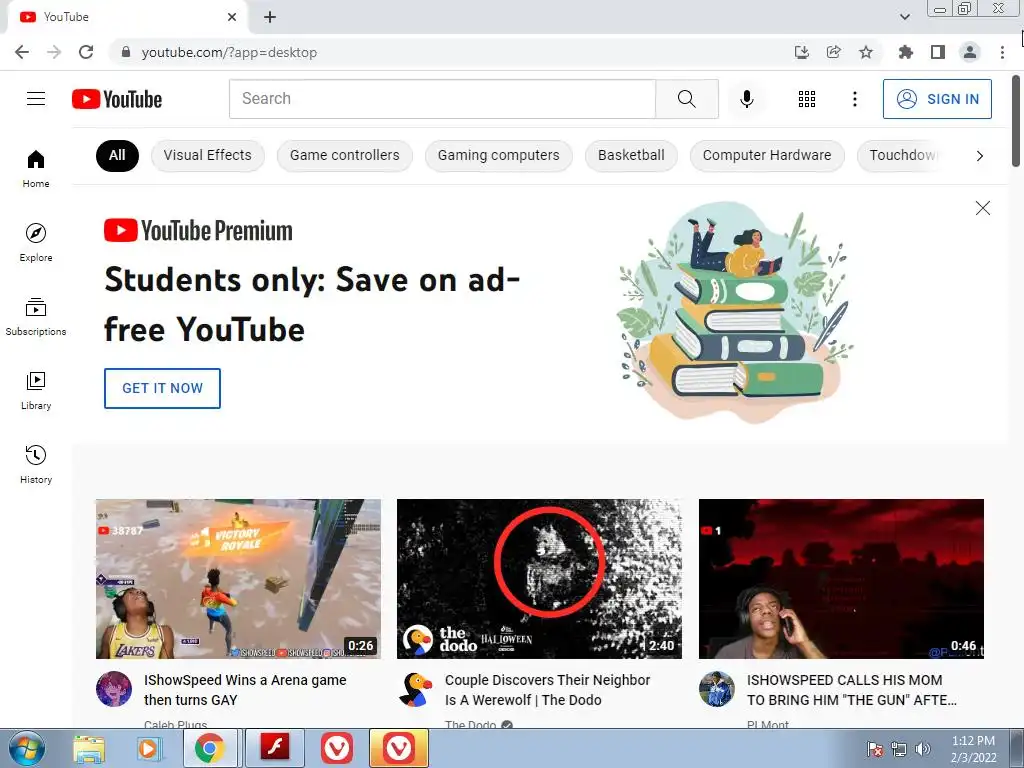Open Subscriptions in the sidebar
1024x768 pixels.
36,317
